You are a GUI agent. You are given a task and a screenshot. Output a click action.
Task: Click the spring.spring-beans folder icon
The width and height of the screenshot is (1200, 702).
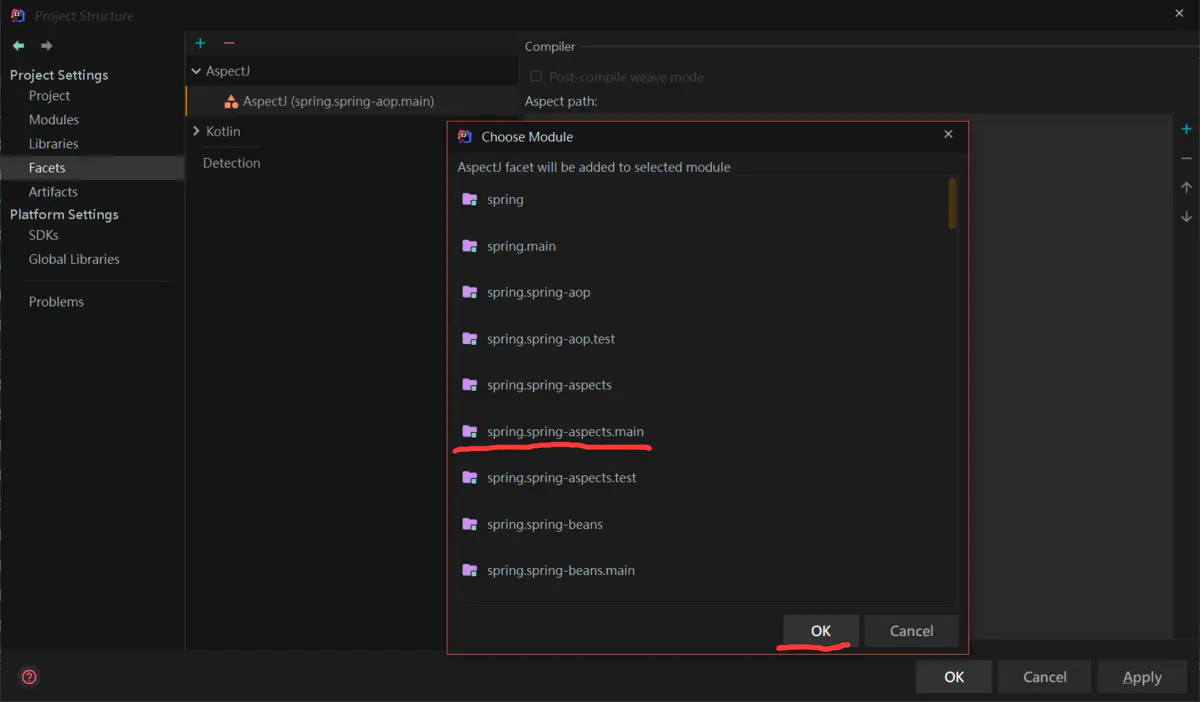click(x=469, y=524)
